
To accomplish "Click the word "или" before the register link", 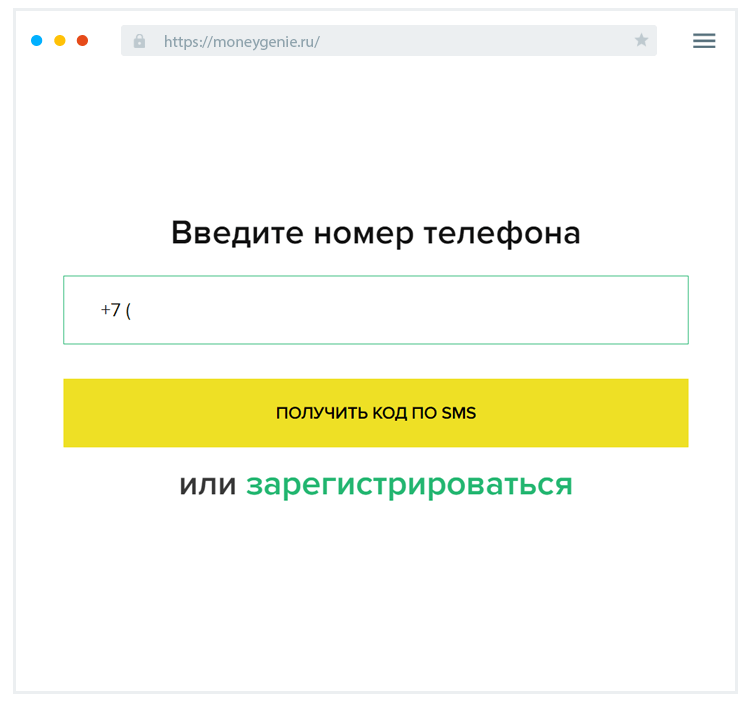I will (207, 485).
